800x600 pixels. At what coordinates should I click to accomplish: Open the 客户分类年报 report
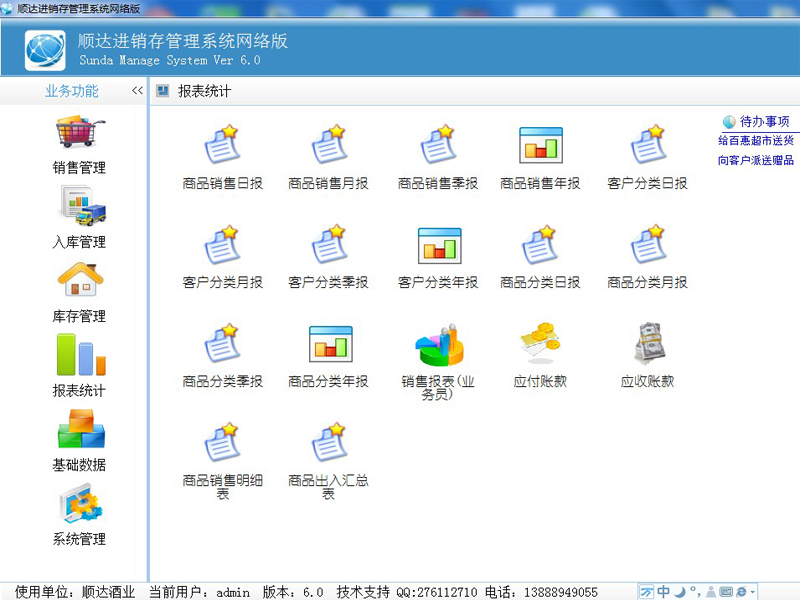click(438, 246)
